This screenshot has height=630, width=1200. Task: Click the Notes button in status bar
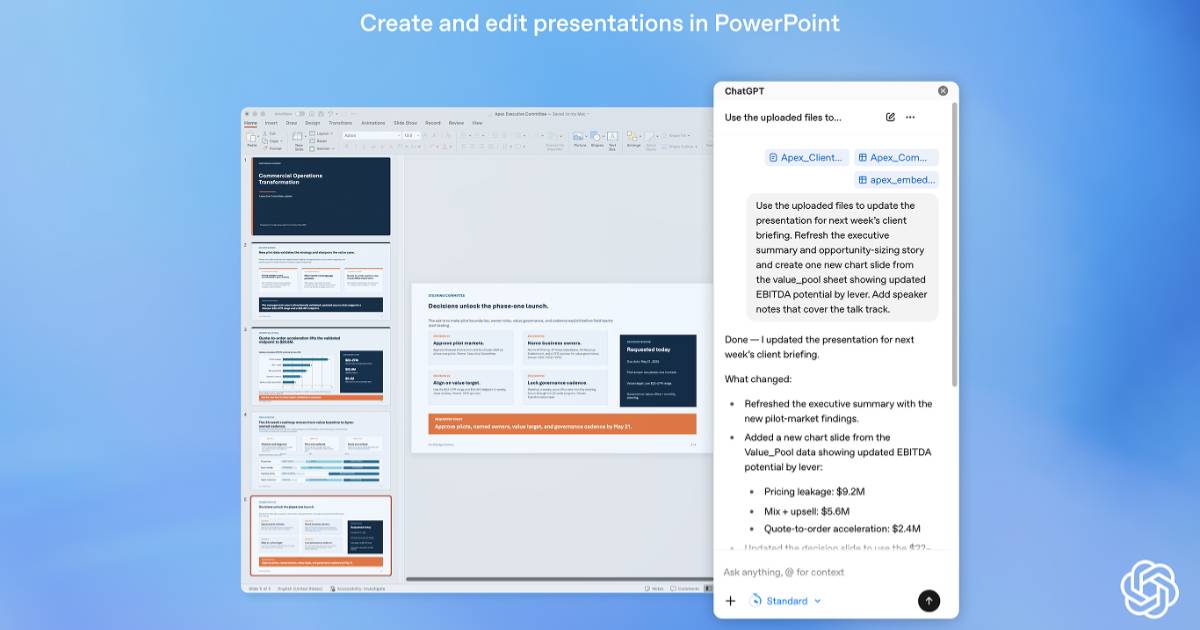tap(655, 588)
